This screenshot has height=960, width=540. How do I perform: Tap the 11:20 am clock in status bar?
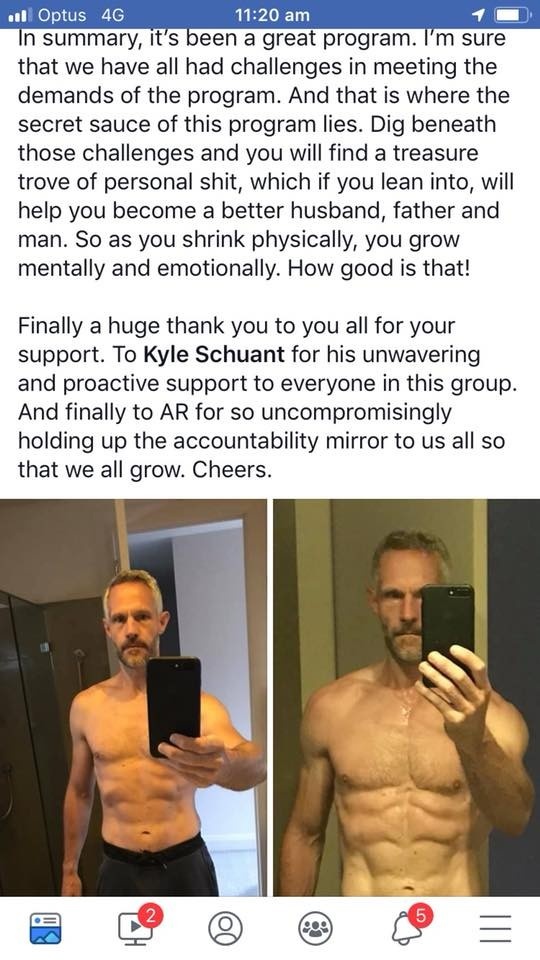point(272,15)
